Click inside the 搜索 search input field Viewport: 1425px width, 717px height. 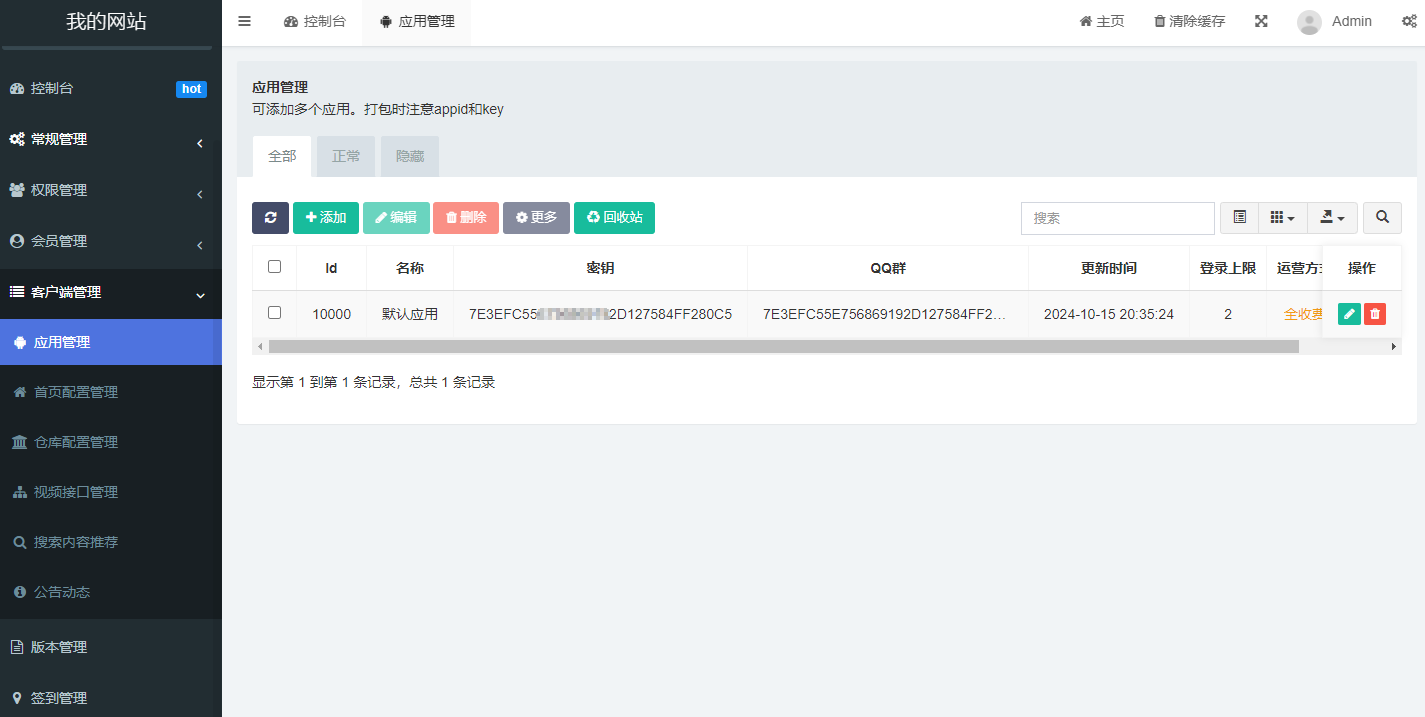click(1117, 217)
